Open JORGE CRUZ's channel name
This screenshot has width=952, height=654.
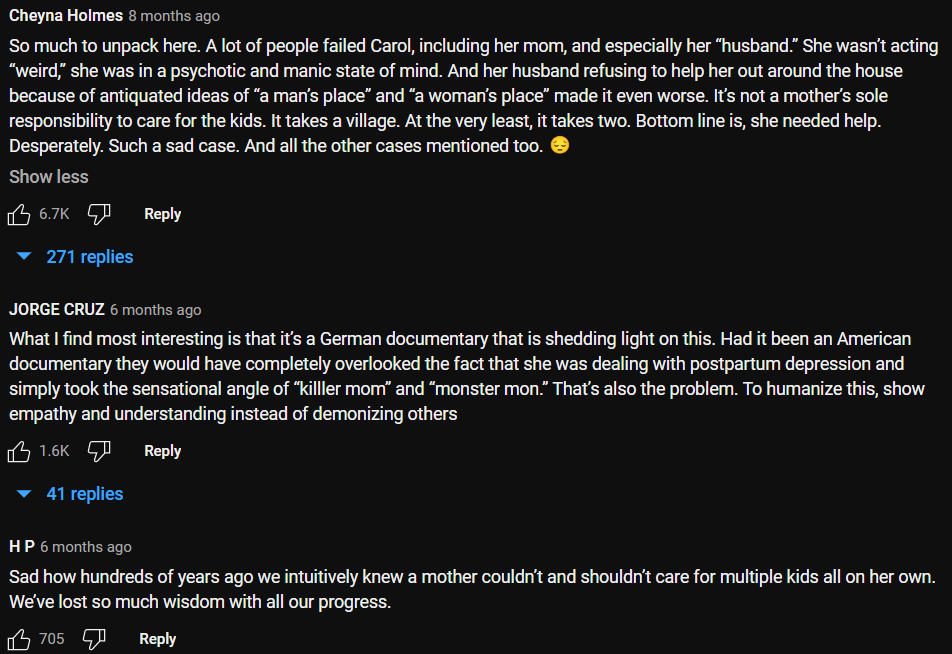point(56,309)
